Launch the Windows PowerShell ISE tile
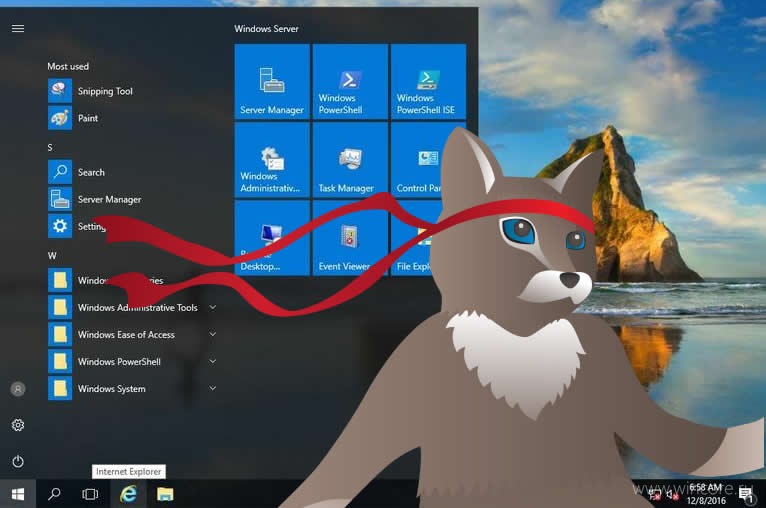The width and height of the screenshot is (766, 508). tap(428, 82)
